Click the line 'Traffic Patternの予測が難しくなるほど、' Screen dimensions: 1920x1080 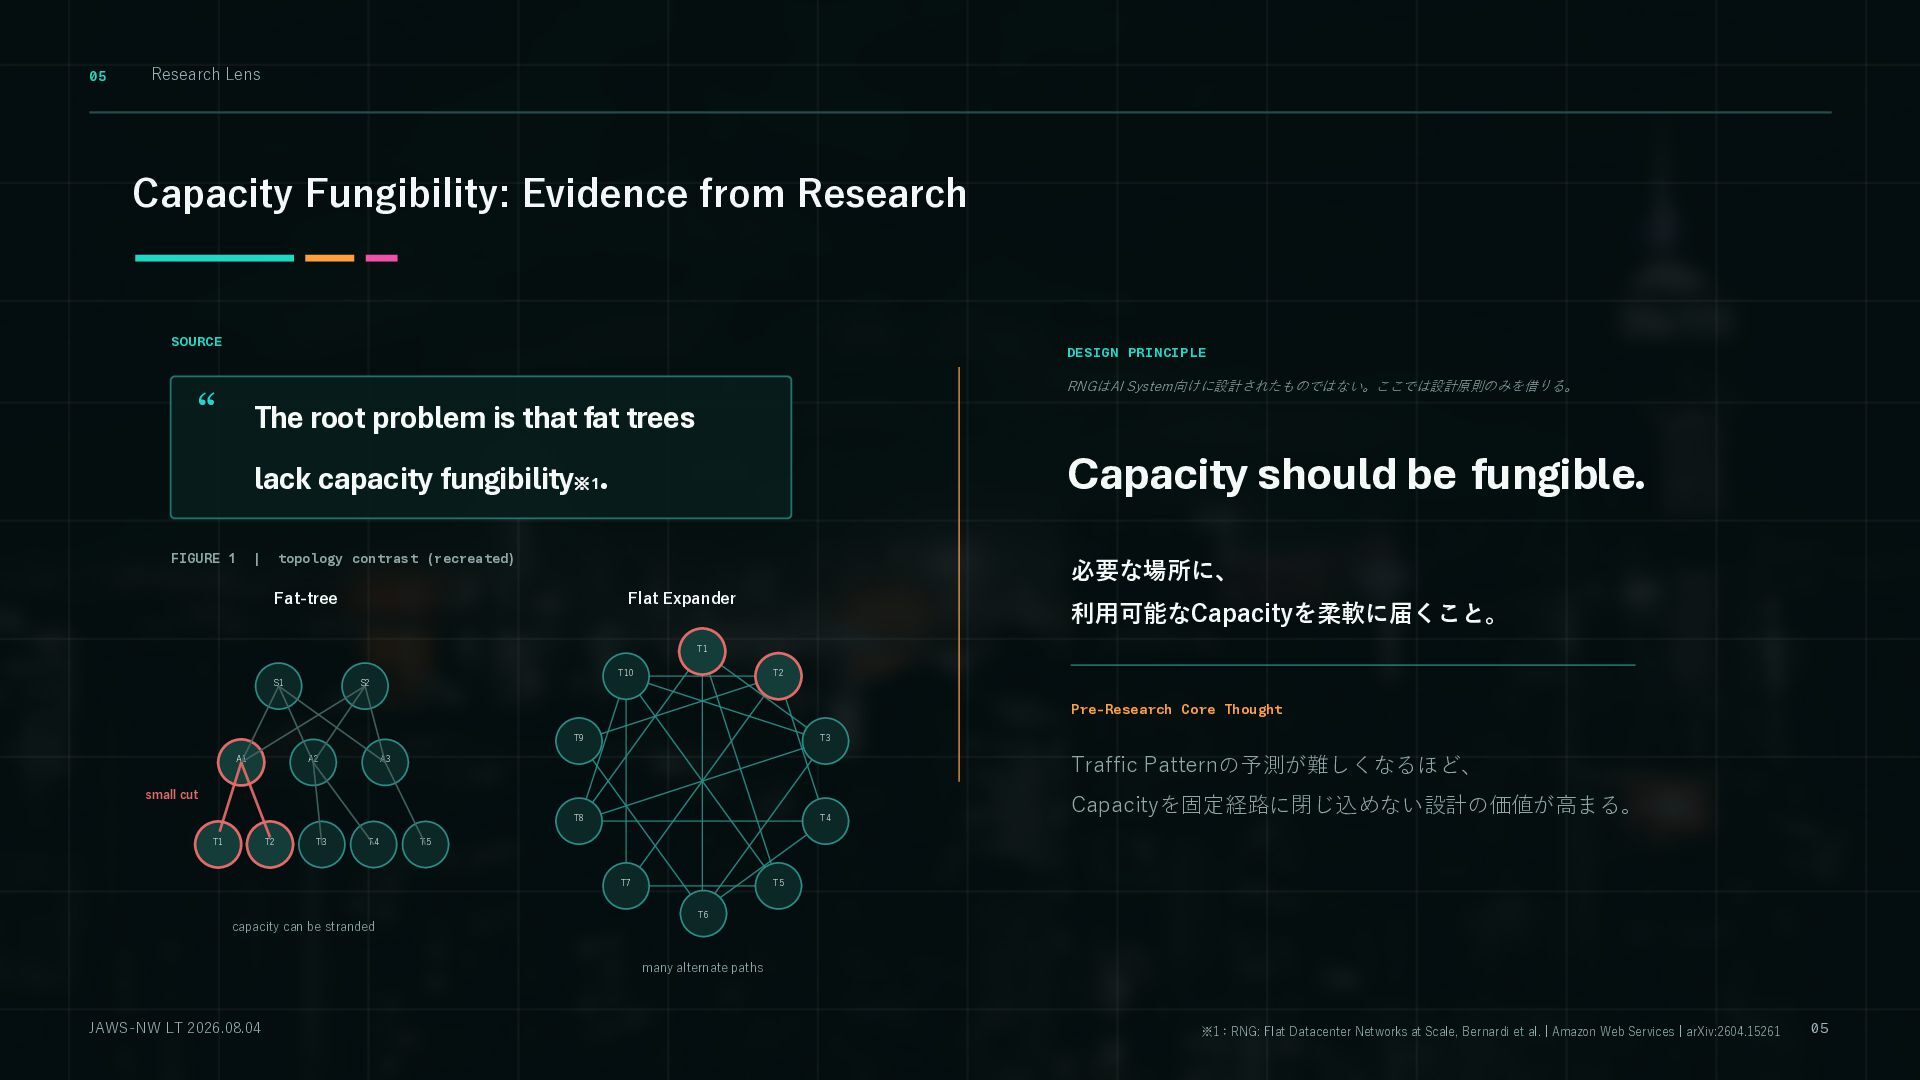[1271, 765]
